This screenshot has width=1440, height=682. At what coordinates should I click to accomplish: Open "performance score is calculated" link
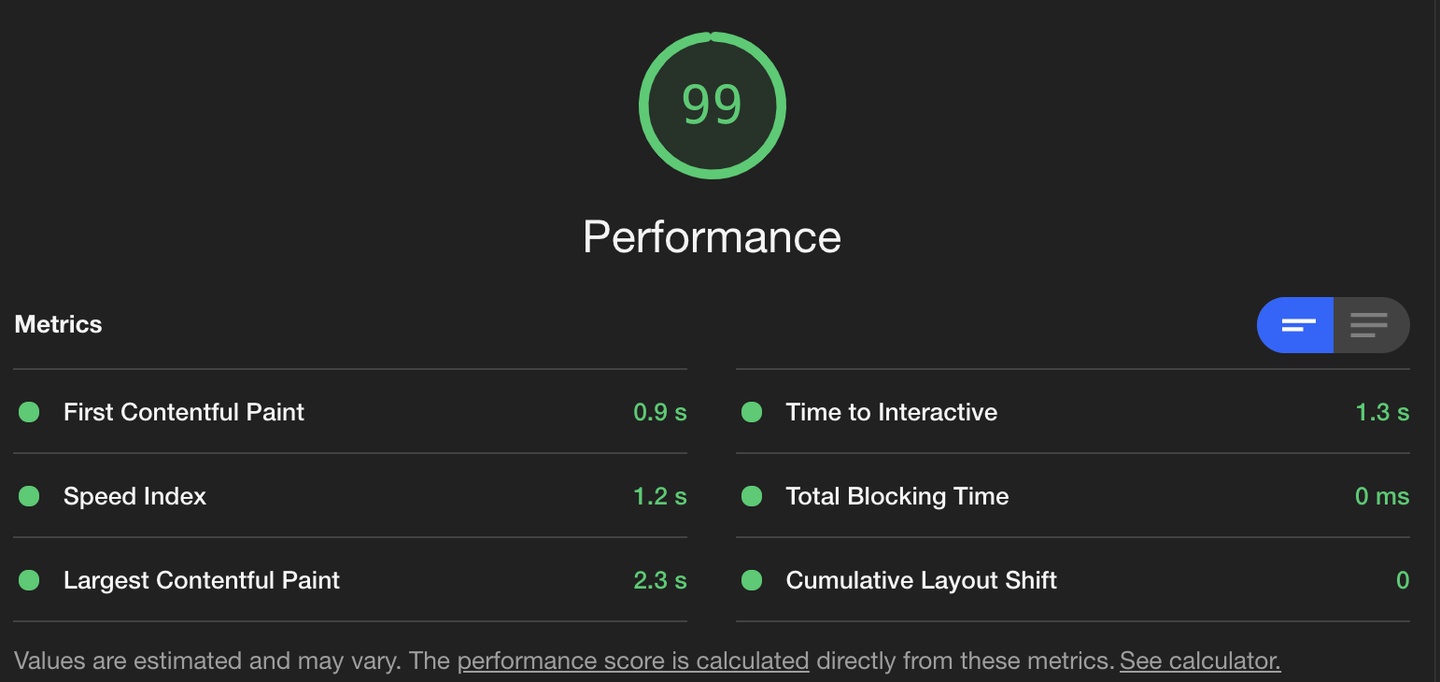point(633,661)
